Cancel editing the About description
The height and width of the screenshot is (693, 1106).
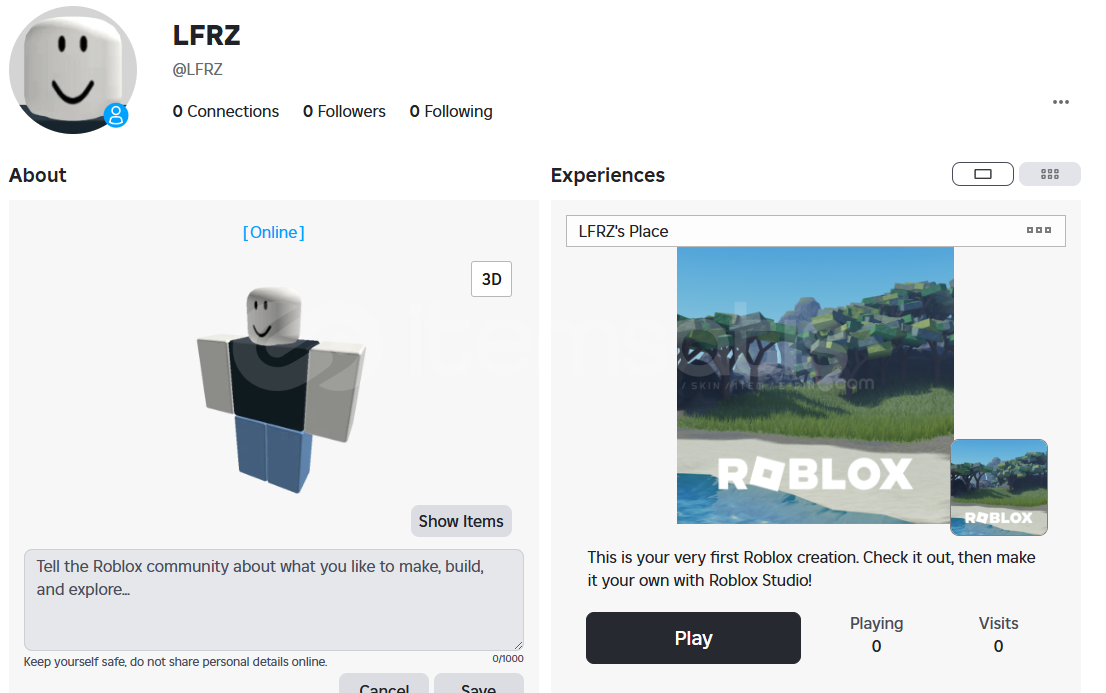click(384, 685)
